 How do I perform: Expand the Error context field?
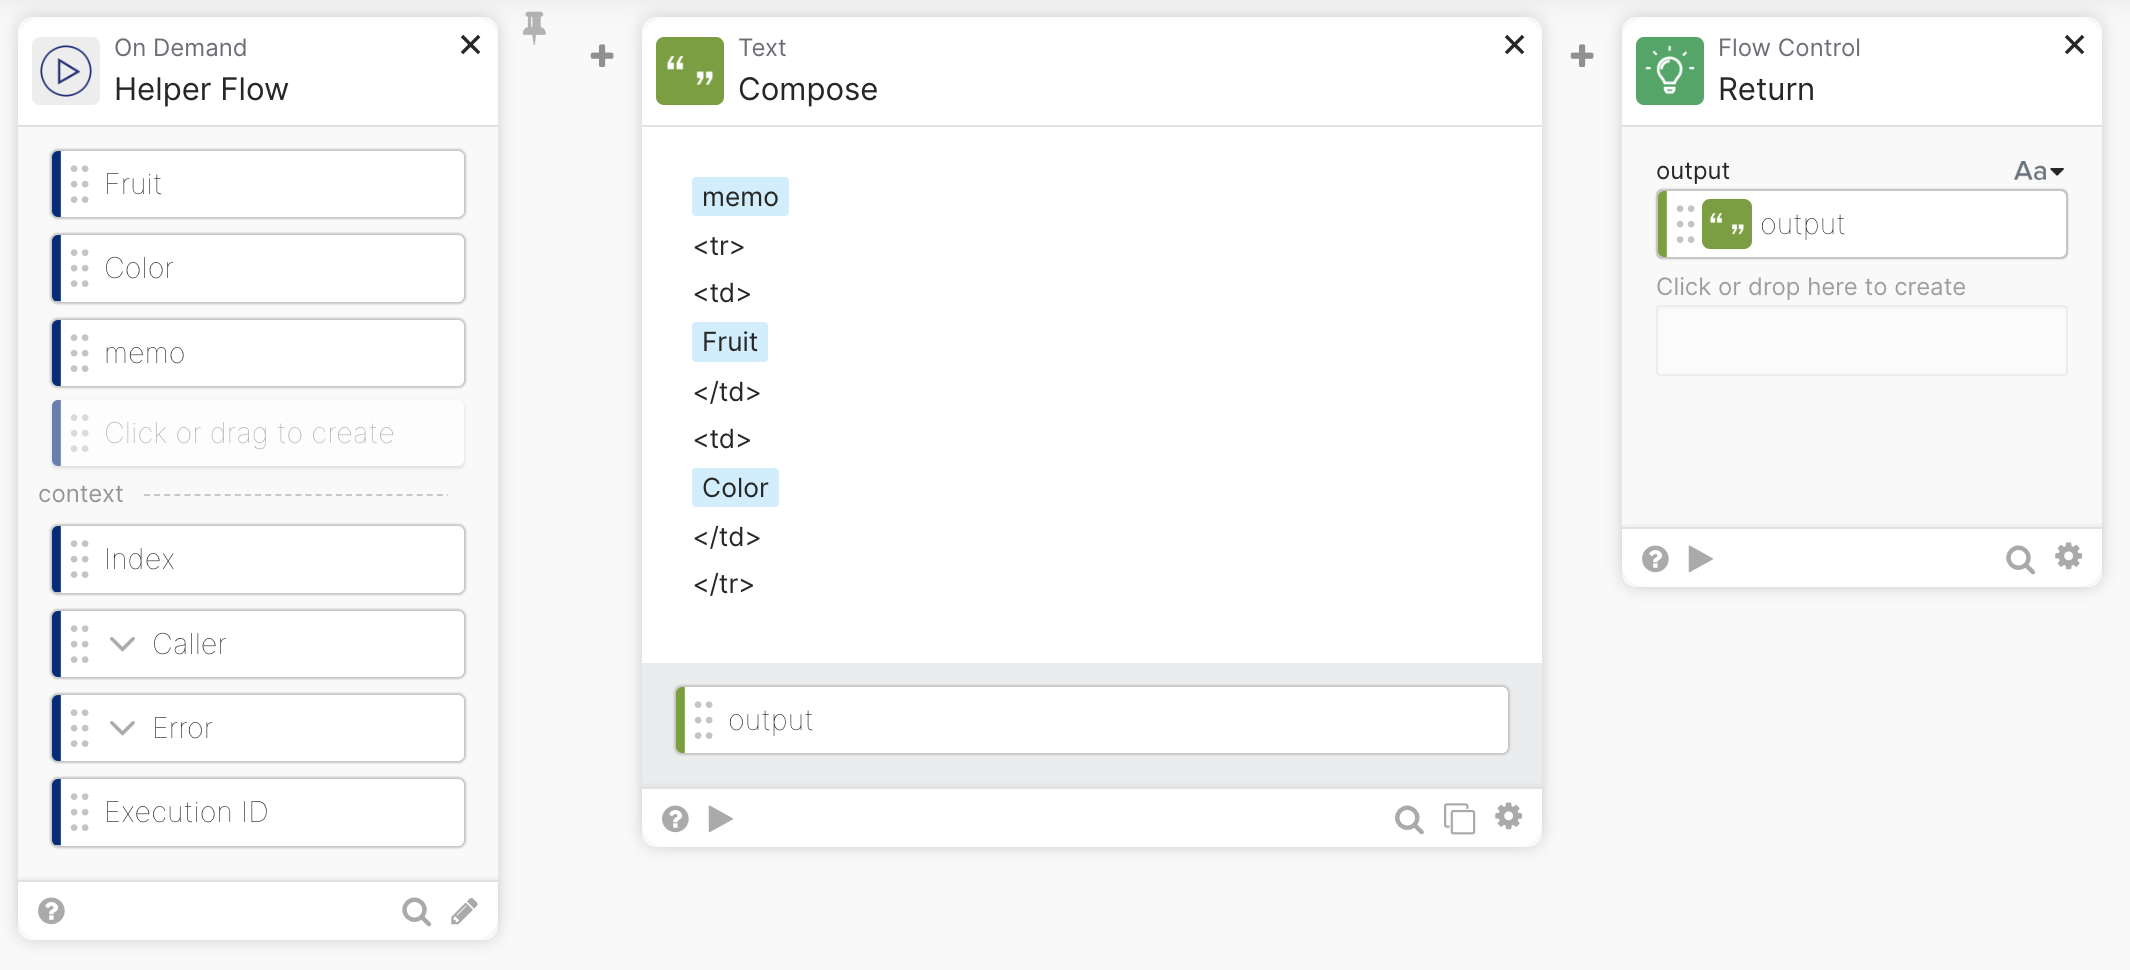[x=123, y=728]
